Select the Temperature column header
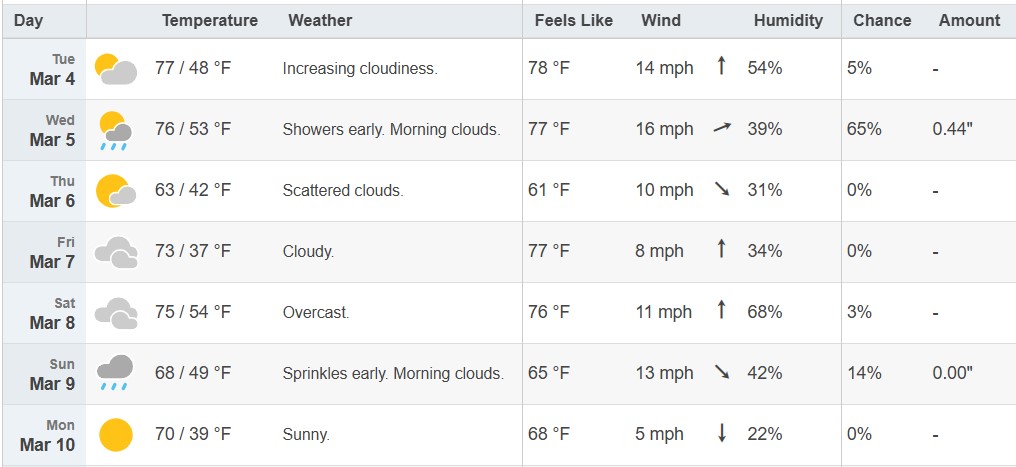The image size is (1016, 467). [x=210, y=21]
